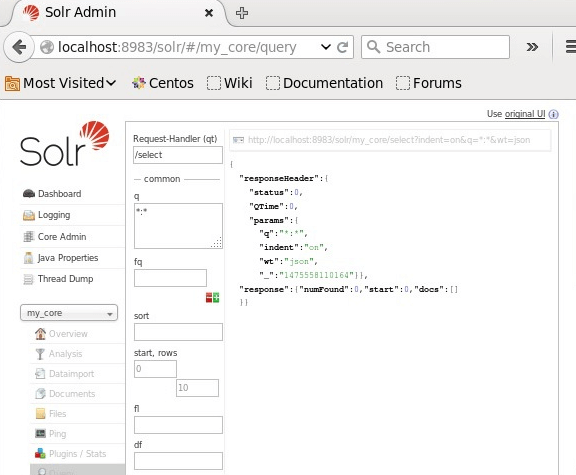Open the Logging section

(x=54, y=215)
